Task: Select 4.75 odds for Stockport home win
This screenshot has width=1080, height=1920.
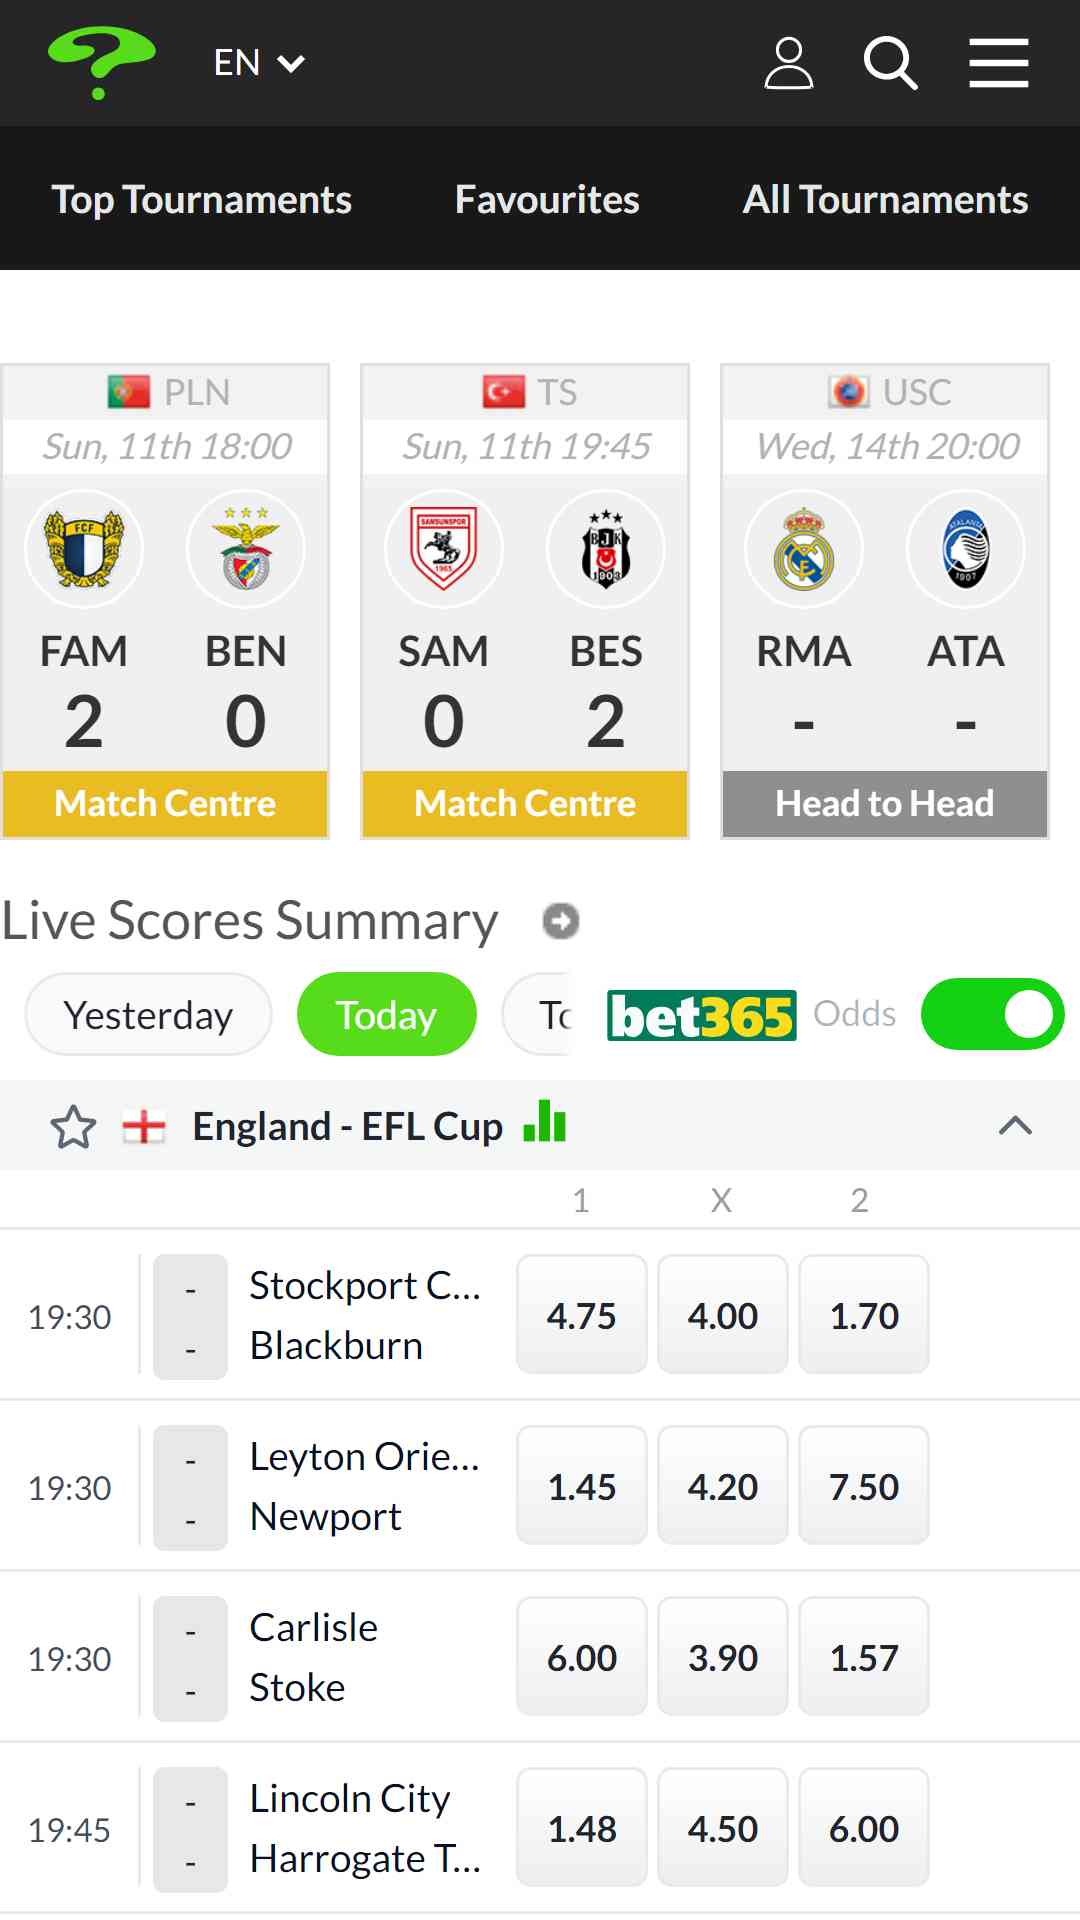Action: point(582,1315)
